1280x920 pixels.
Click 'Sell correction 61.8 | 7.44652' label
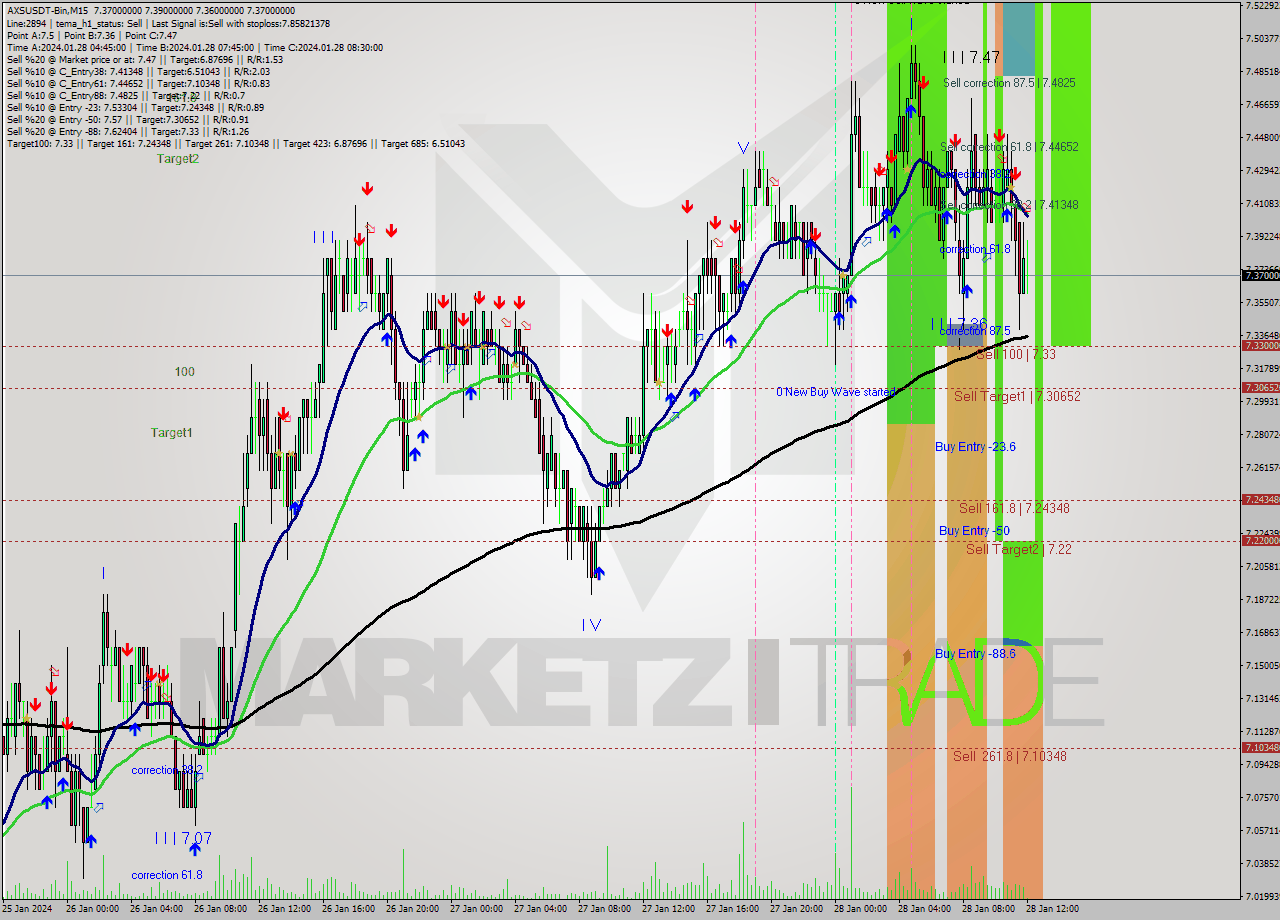click(x=1009, y=146)
